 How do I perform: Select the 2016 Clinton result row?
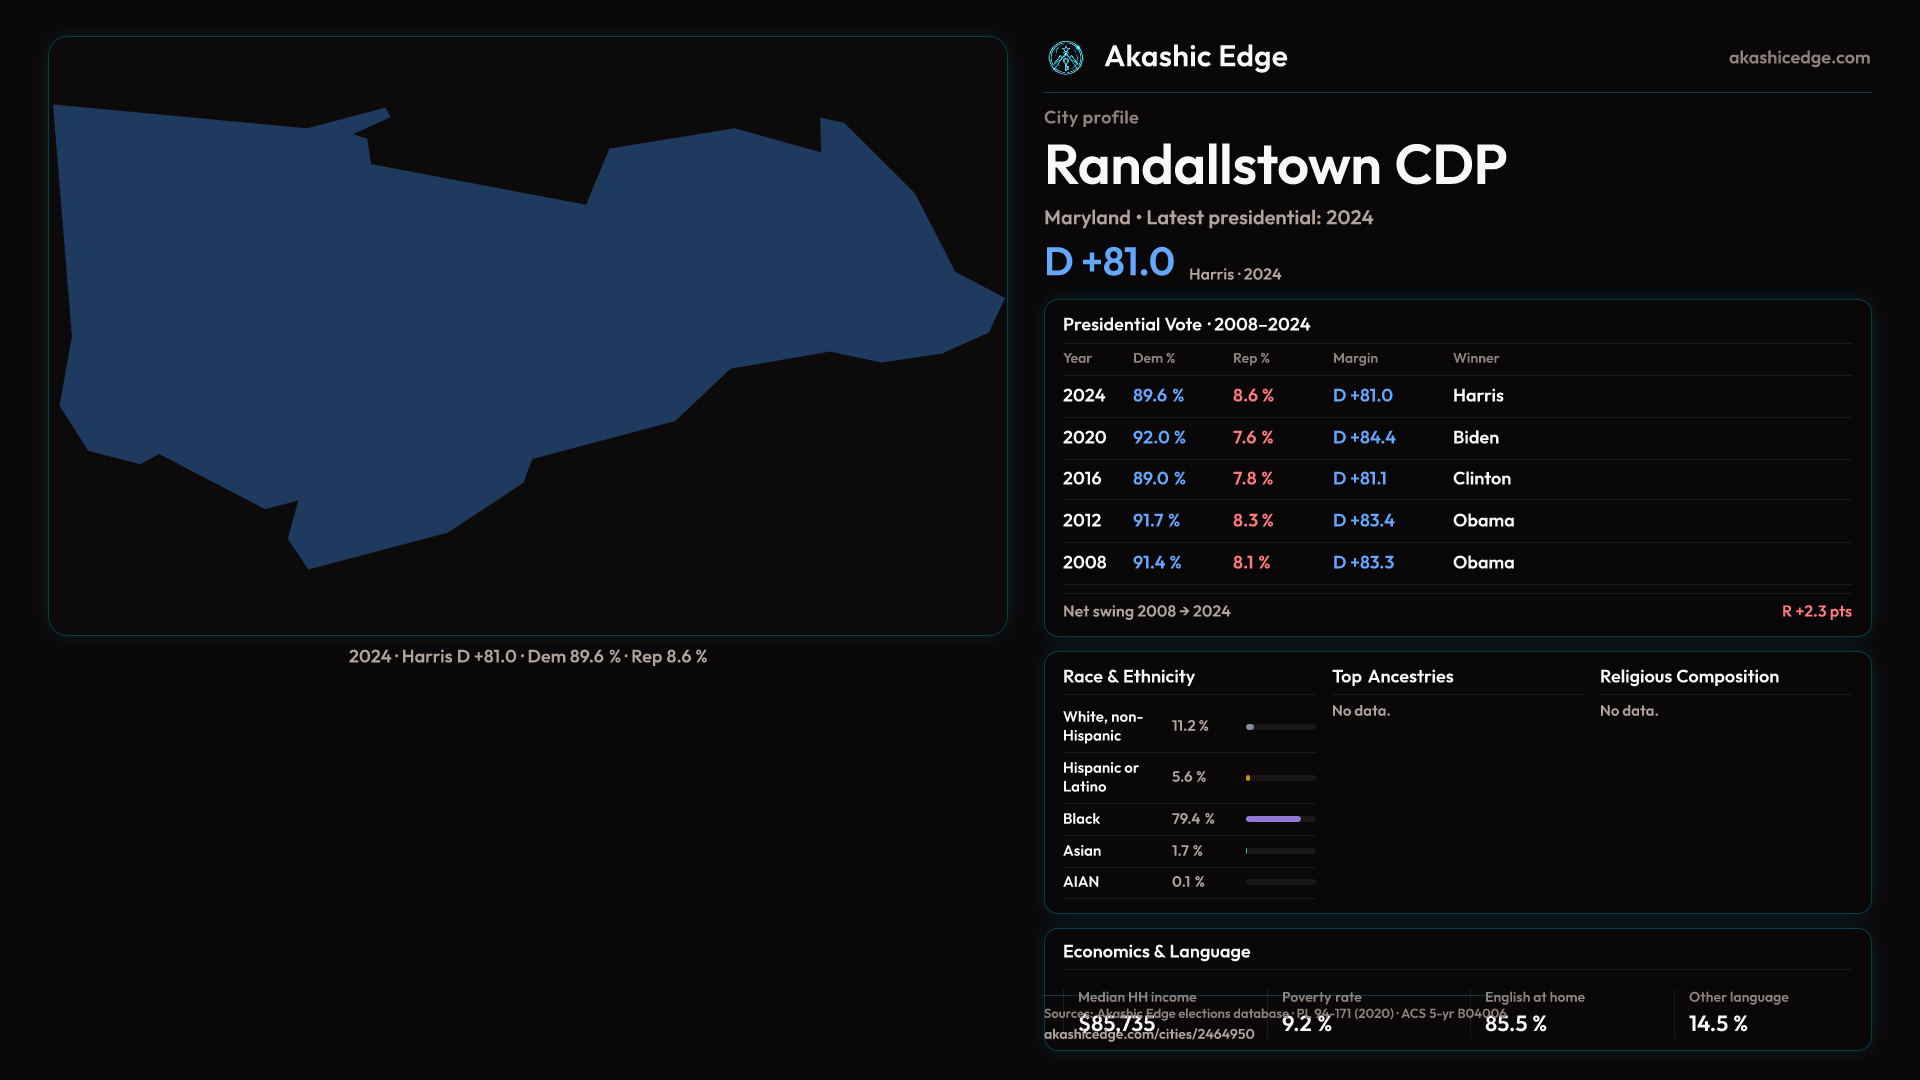click(1456, 479)
